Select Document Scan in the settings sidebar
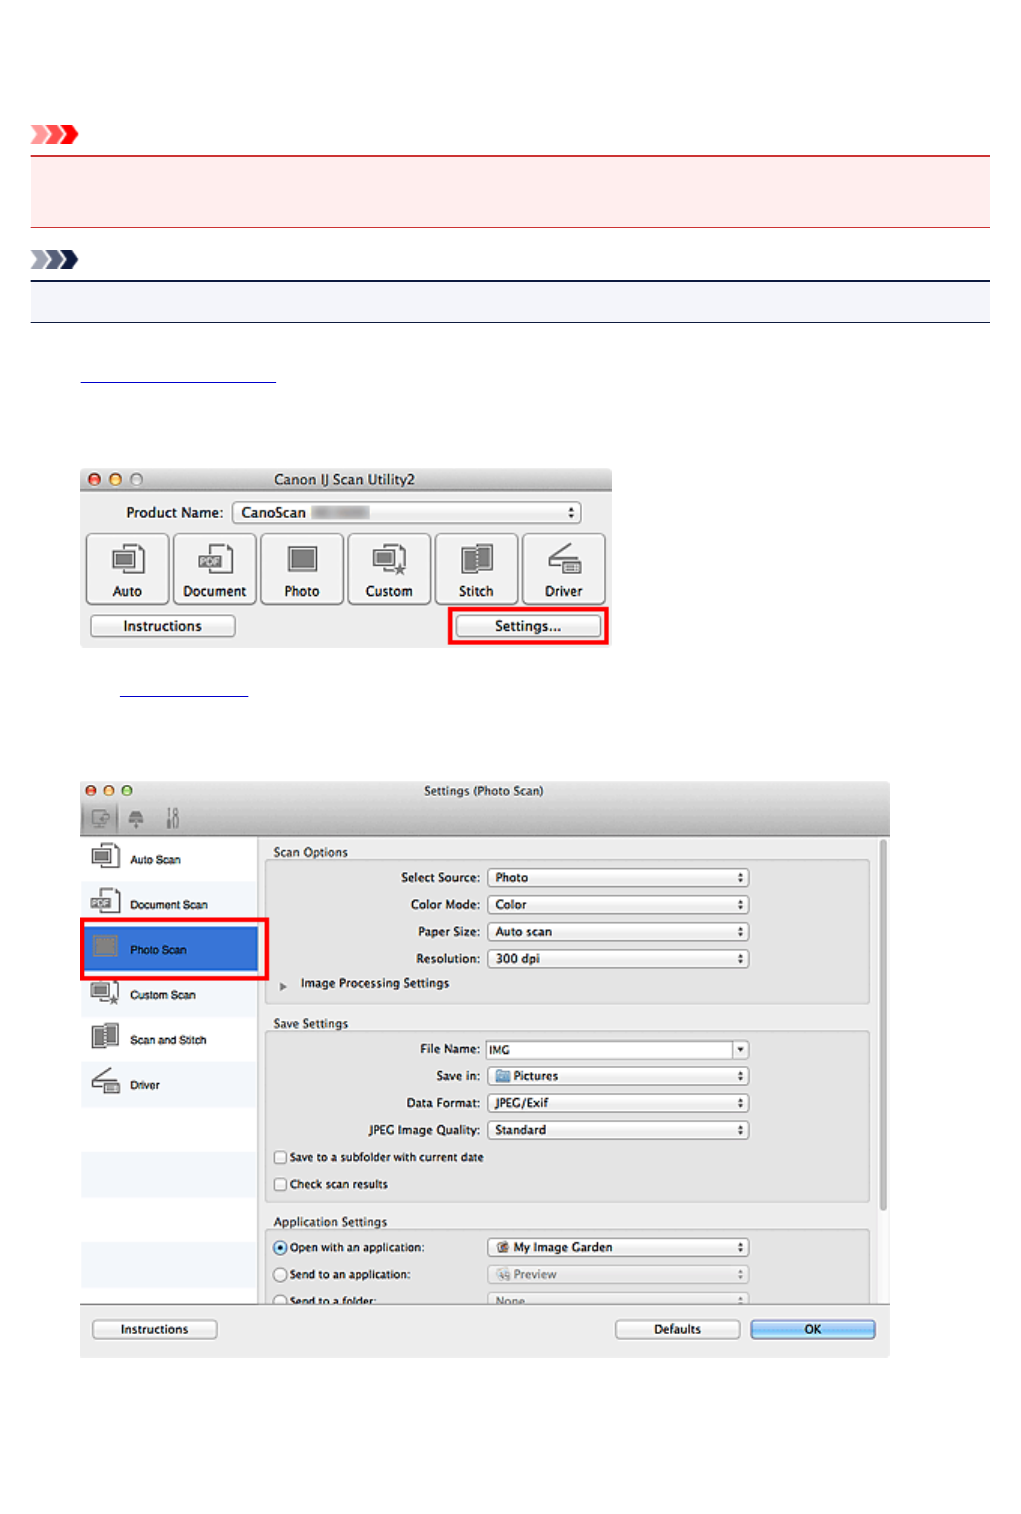The image size is (1021, 1514). pyautogui.click(x=169, y=904)
